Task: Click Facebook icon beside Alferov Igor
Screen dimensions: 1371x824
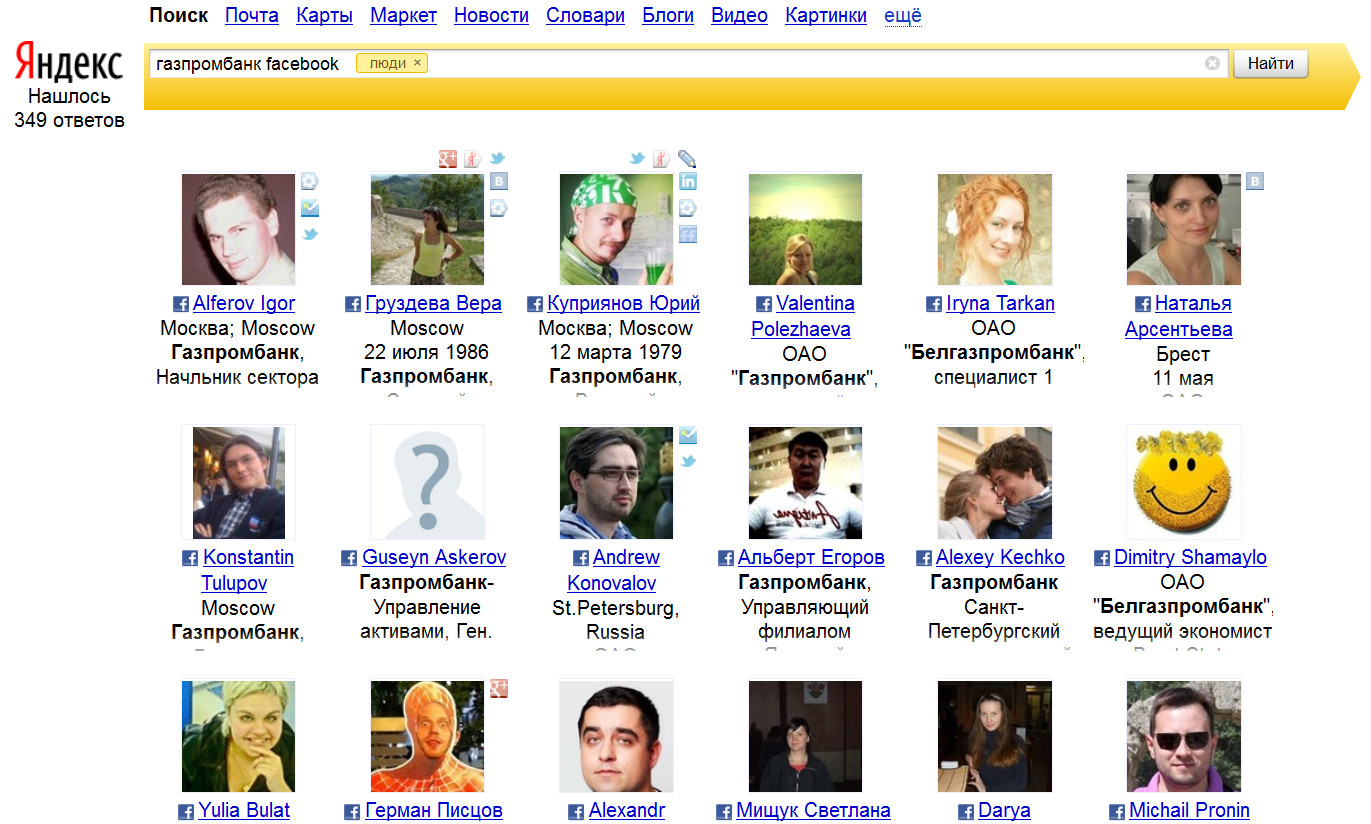Action: pyautogui.click(x=181, y=304)
